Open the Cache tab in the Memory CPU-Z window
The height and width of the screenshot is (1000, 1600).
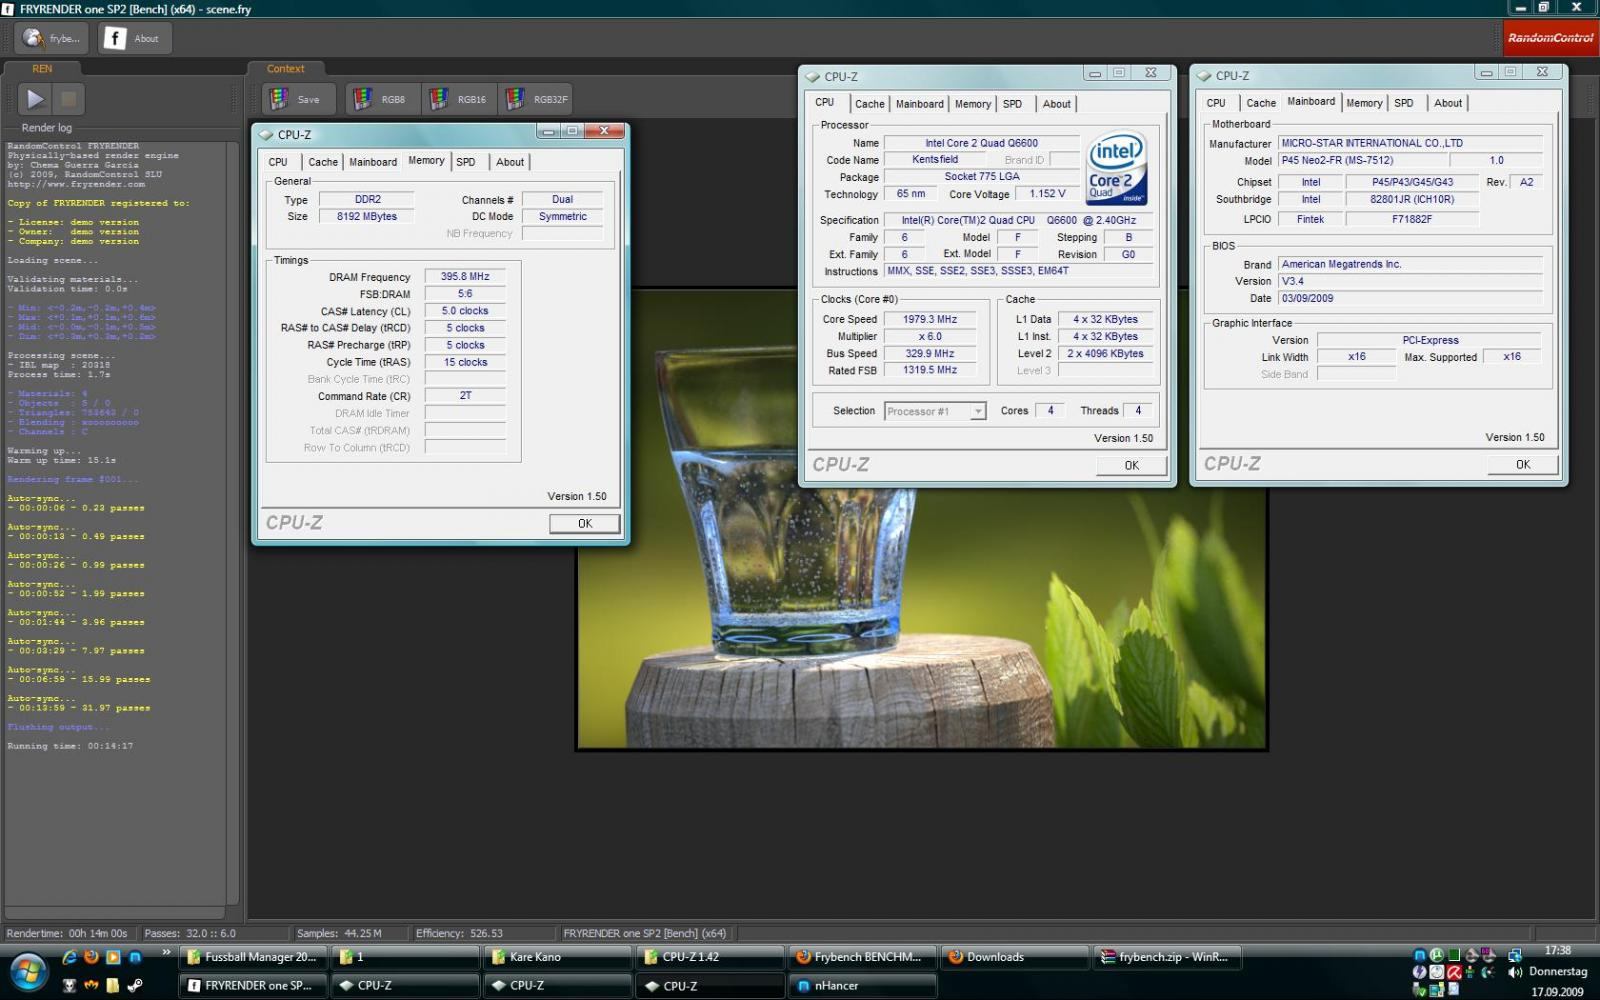pos(323,162)
